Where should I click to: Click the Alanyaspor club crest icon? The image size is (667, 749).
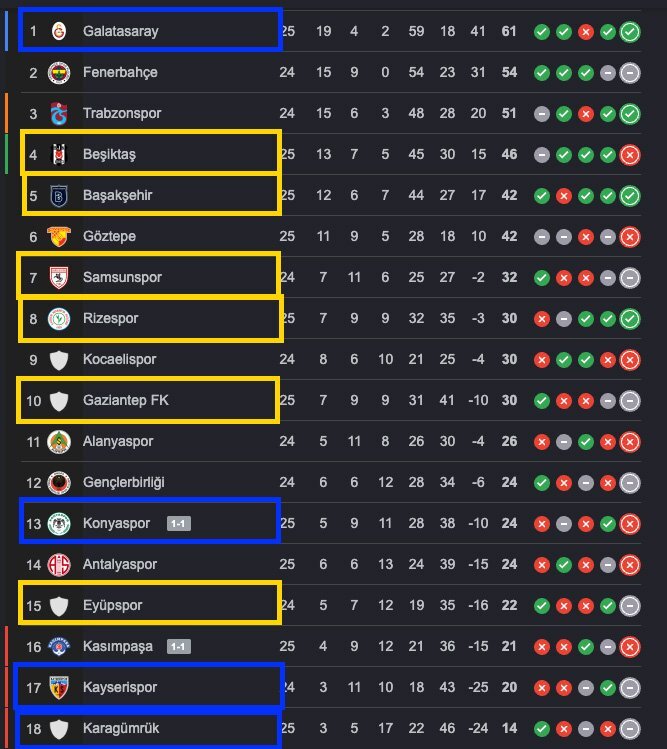[60, 441]
